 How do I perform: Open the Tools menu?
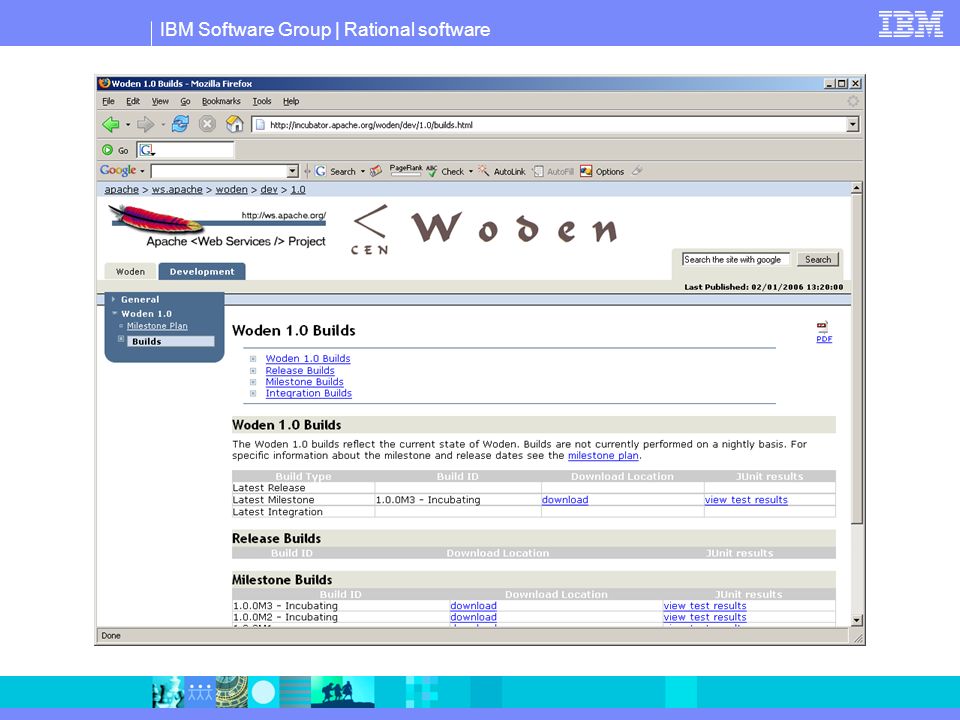pyautogui.click(x=262, y=101)
